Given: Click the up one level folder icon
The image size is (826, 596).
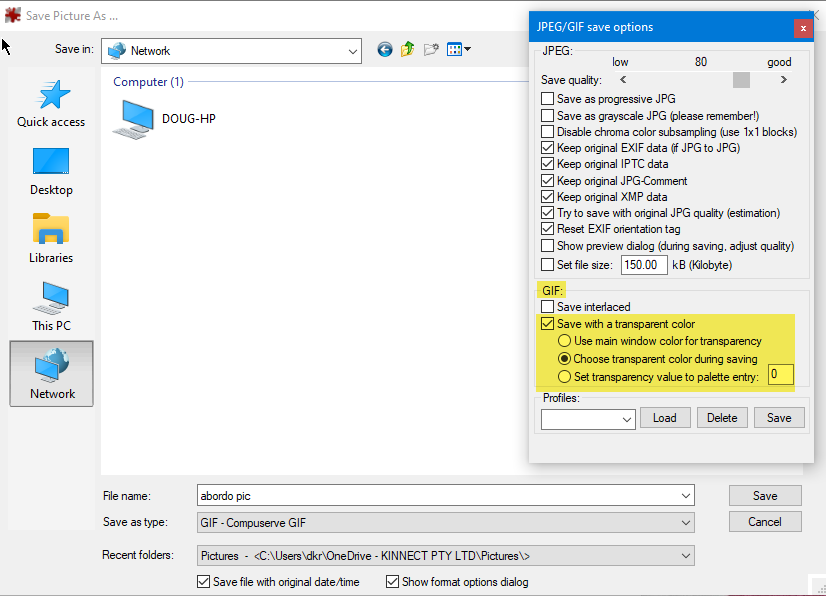Looking at the screenshot, I should [x=408, y=50].
